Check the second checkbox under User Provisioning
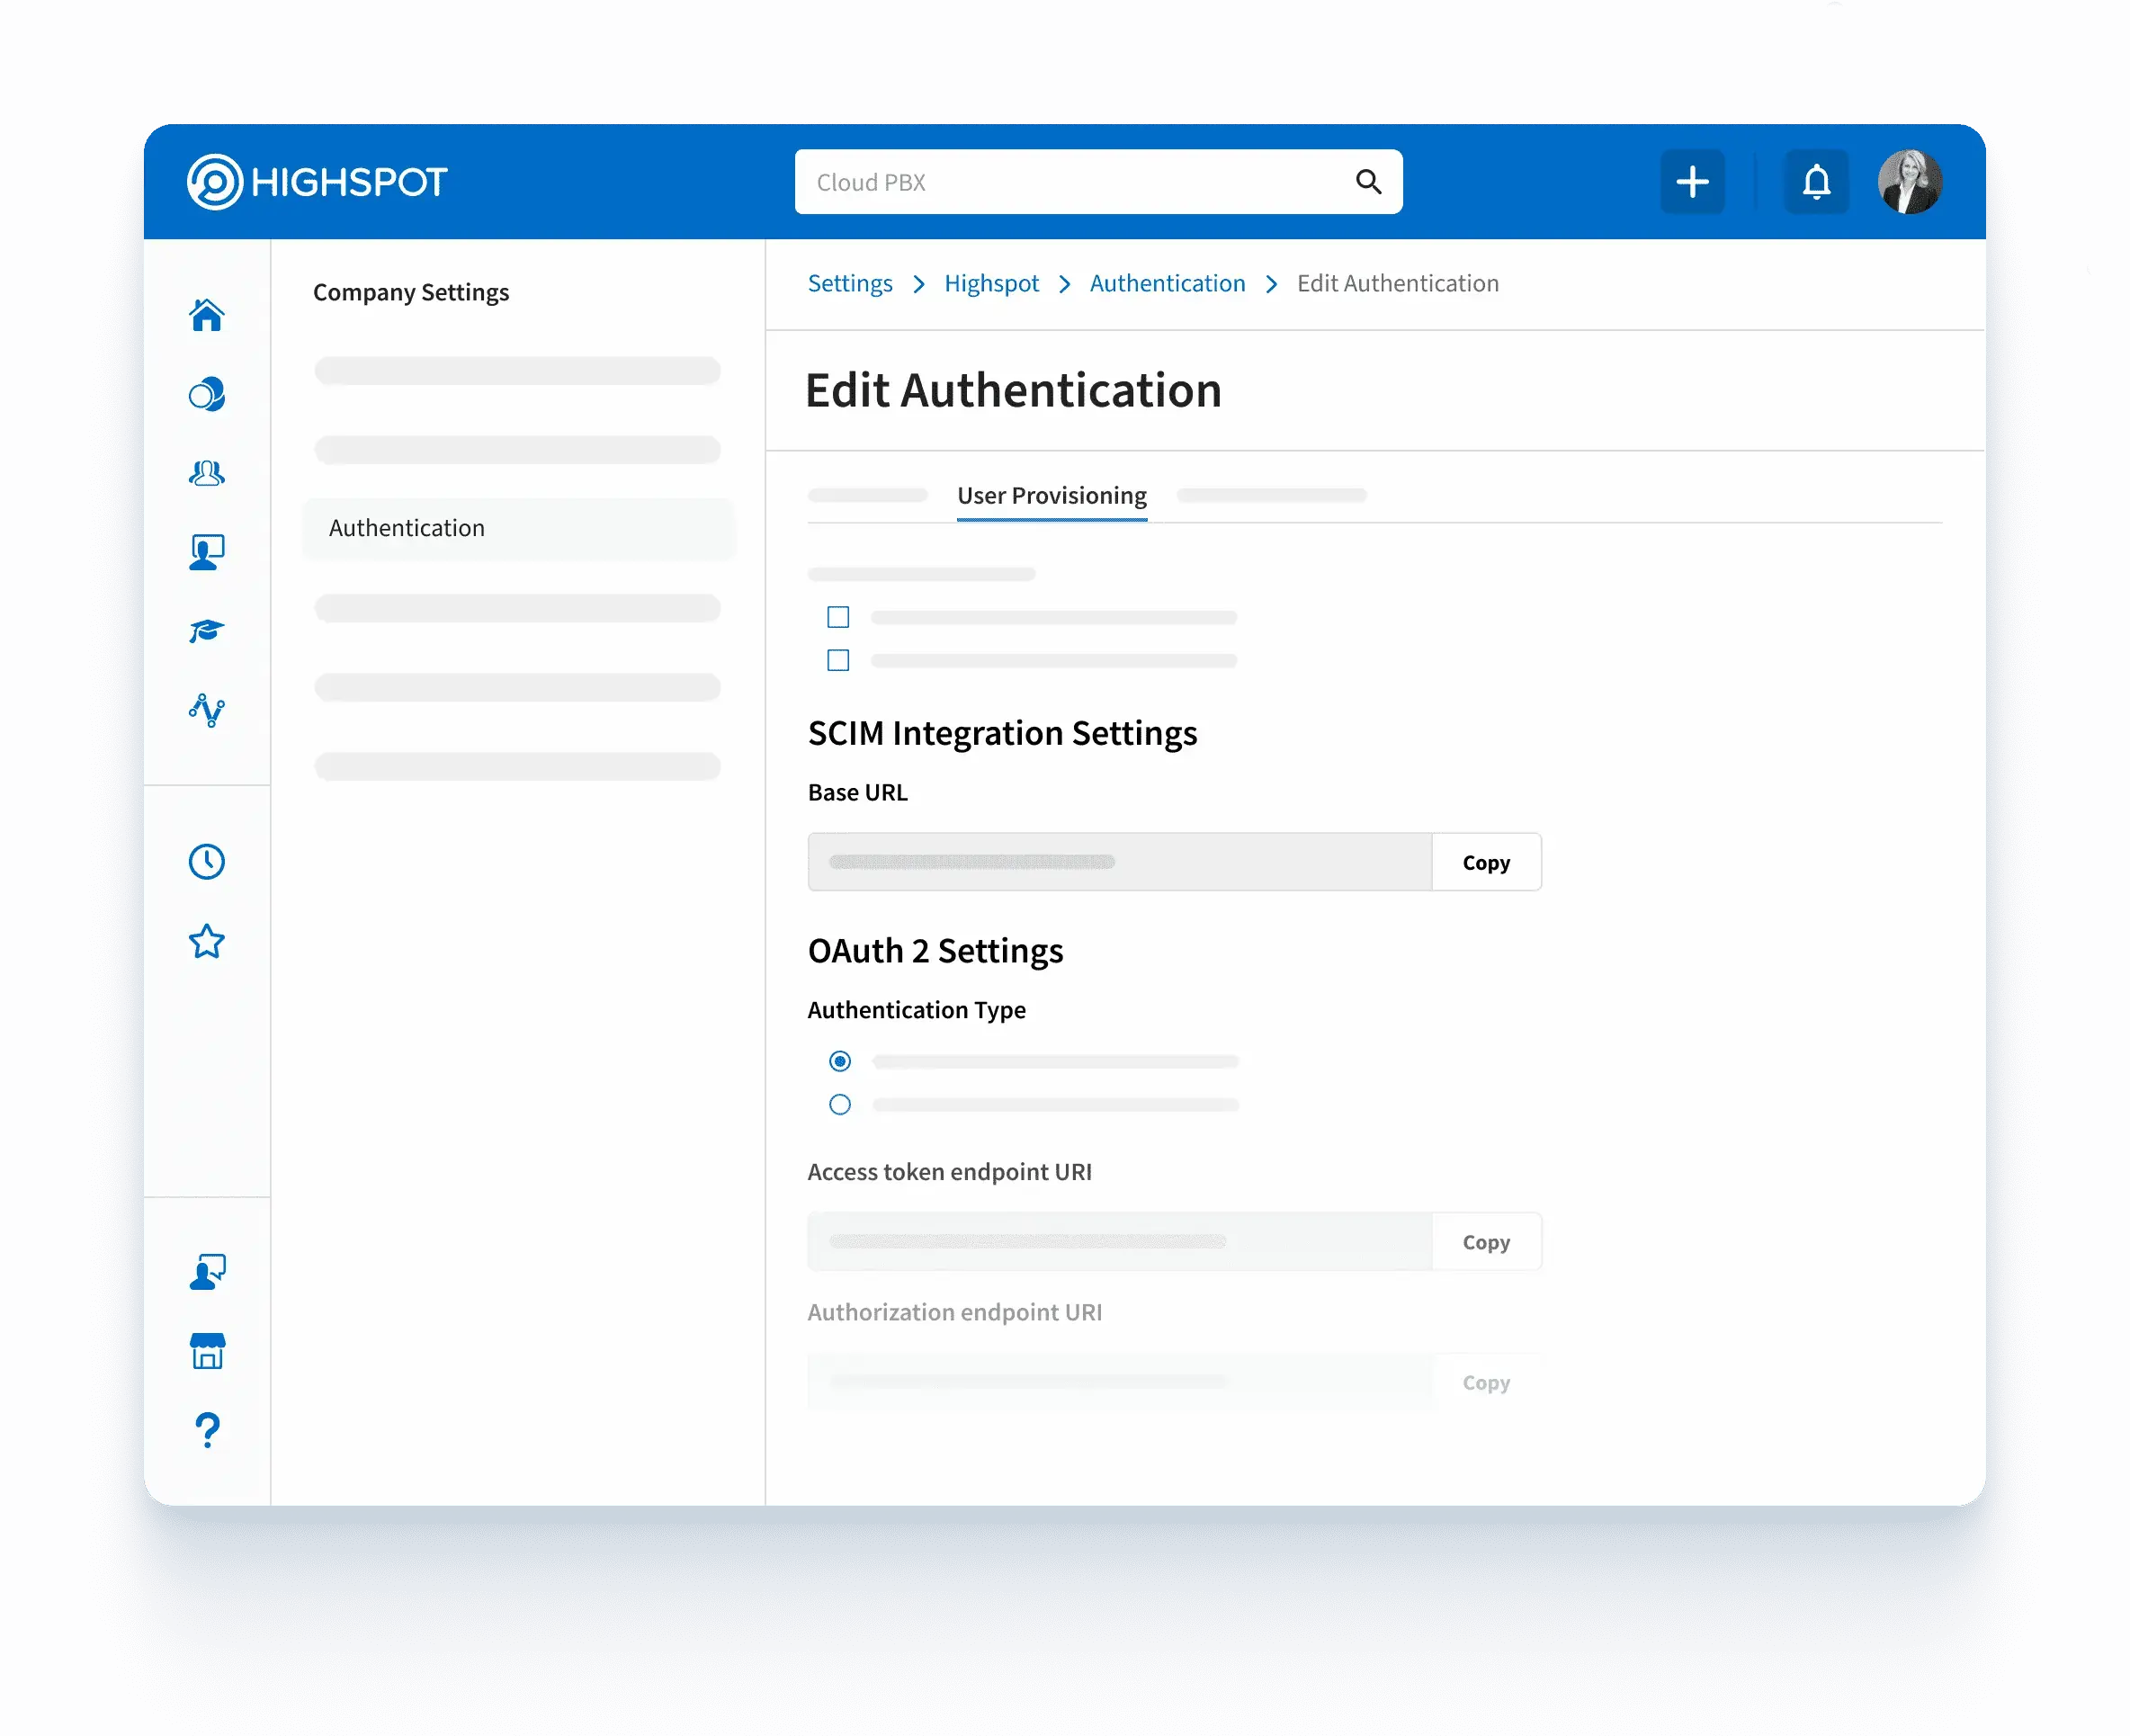Viewport: 2130px width, 1736px height. click(838, 660)
